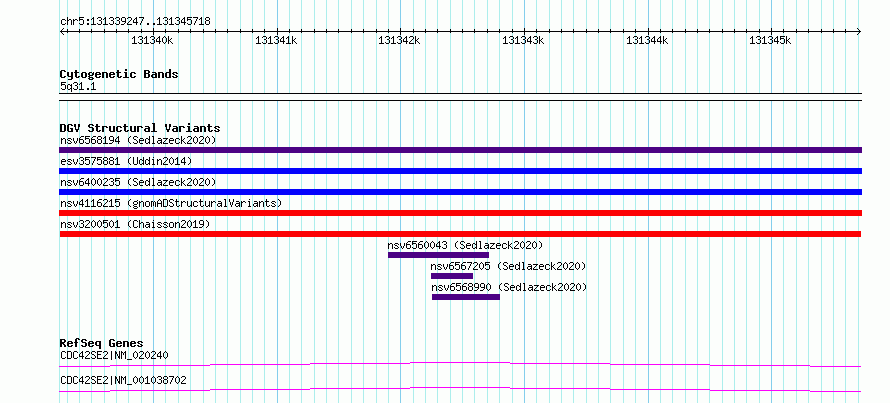This screenshot has height=403, width=890.
Task: Click ruler position 131343k
Action: [523, 40]
